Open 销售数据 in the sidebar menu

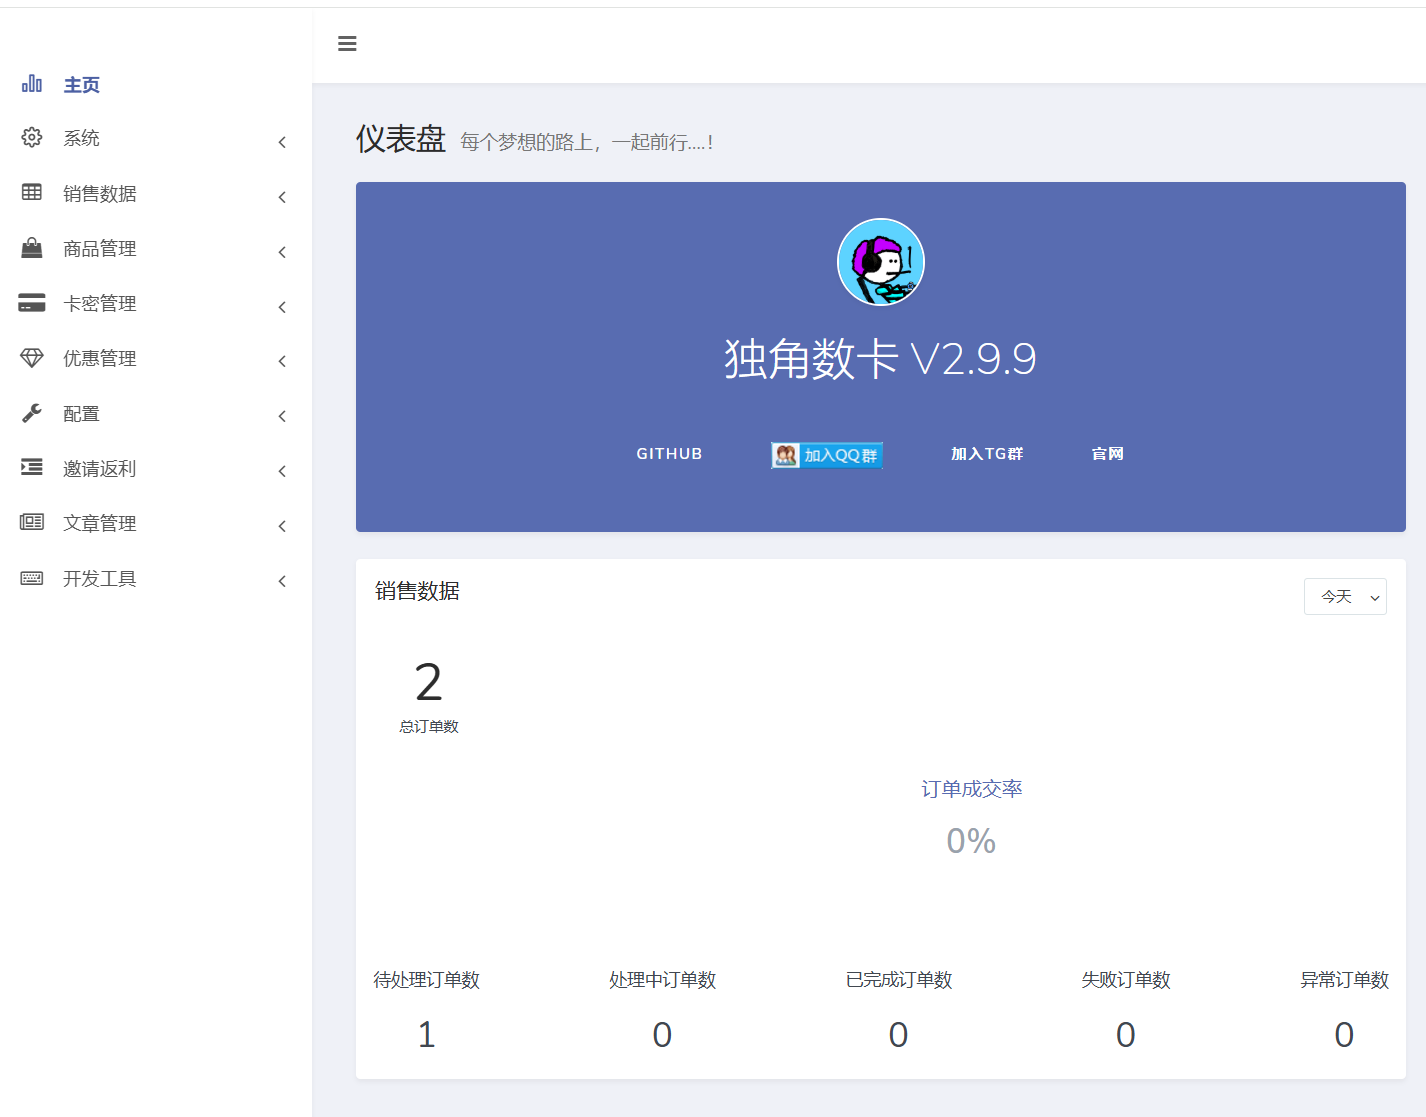pyautogui.click(x=100, y=193)
